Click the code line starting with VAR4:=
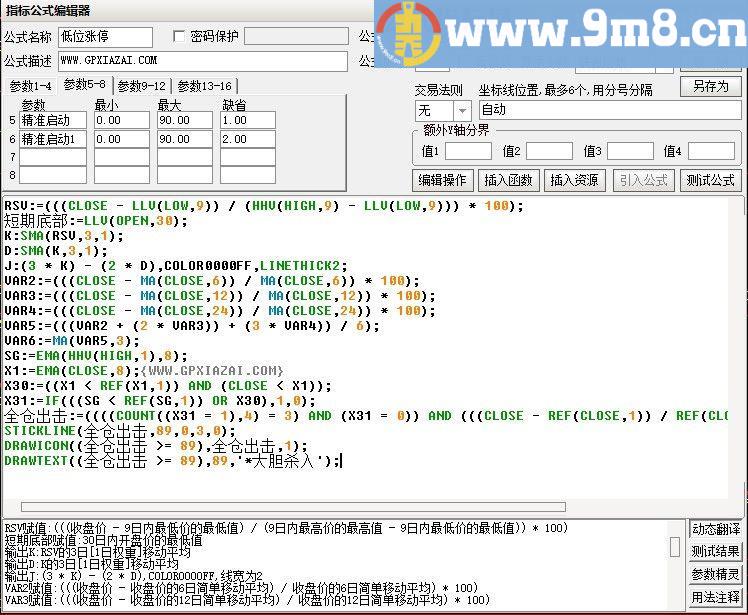This screenshot has height=615, width=748. coord(220,311)
